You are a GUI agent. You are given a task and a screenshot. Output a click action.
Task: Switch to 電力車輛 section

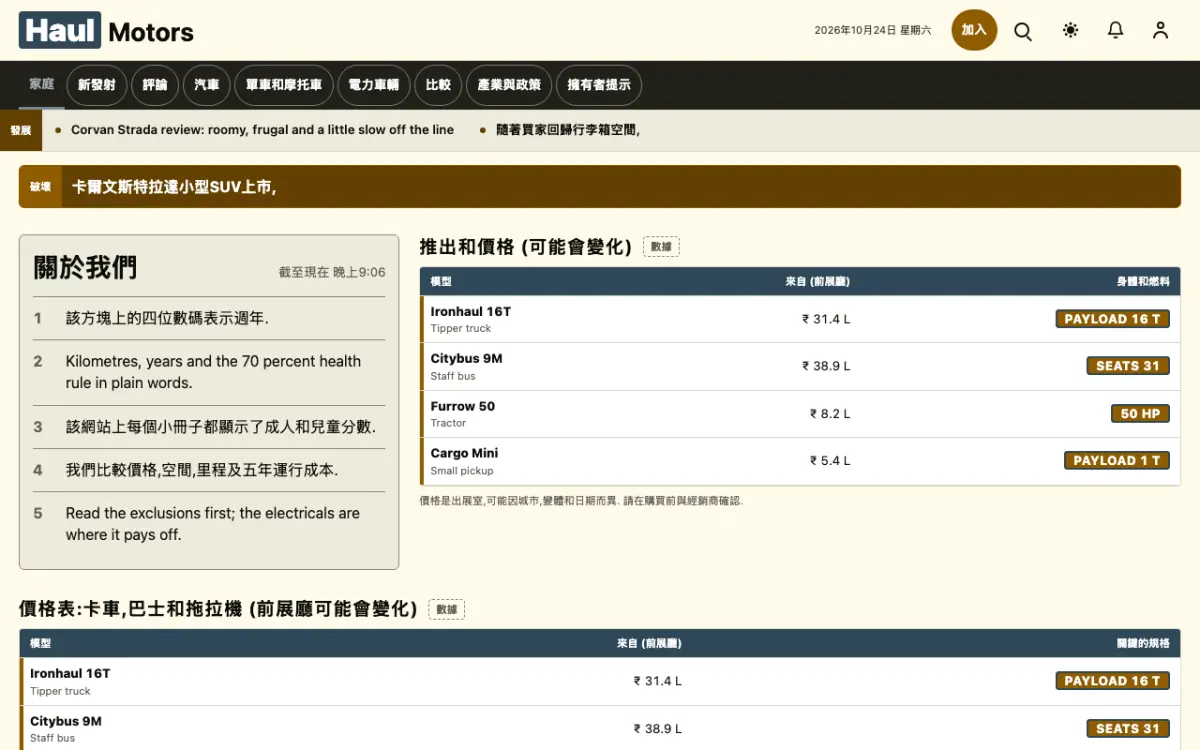(373, 85)
